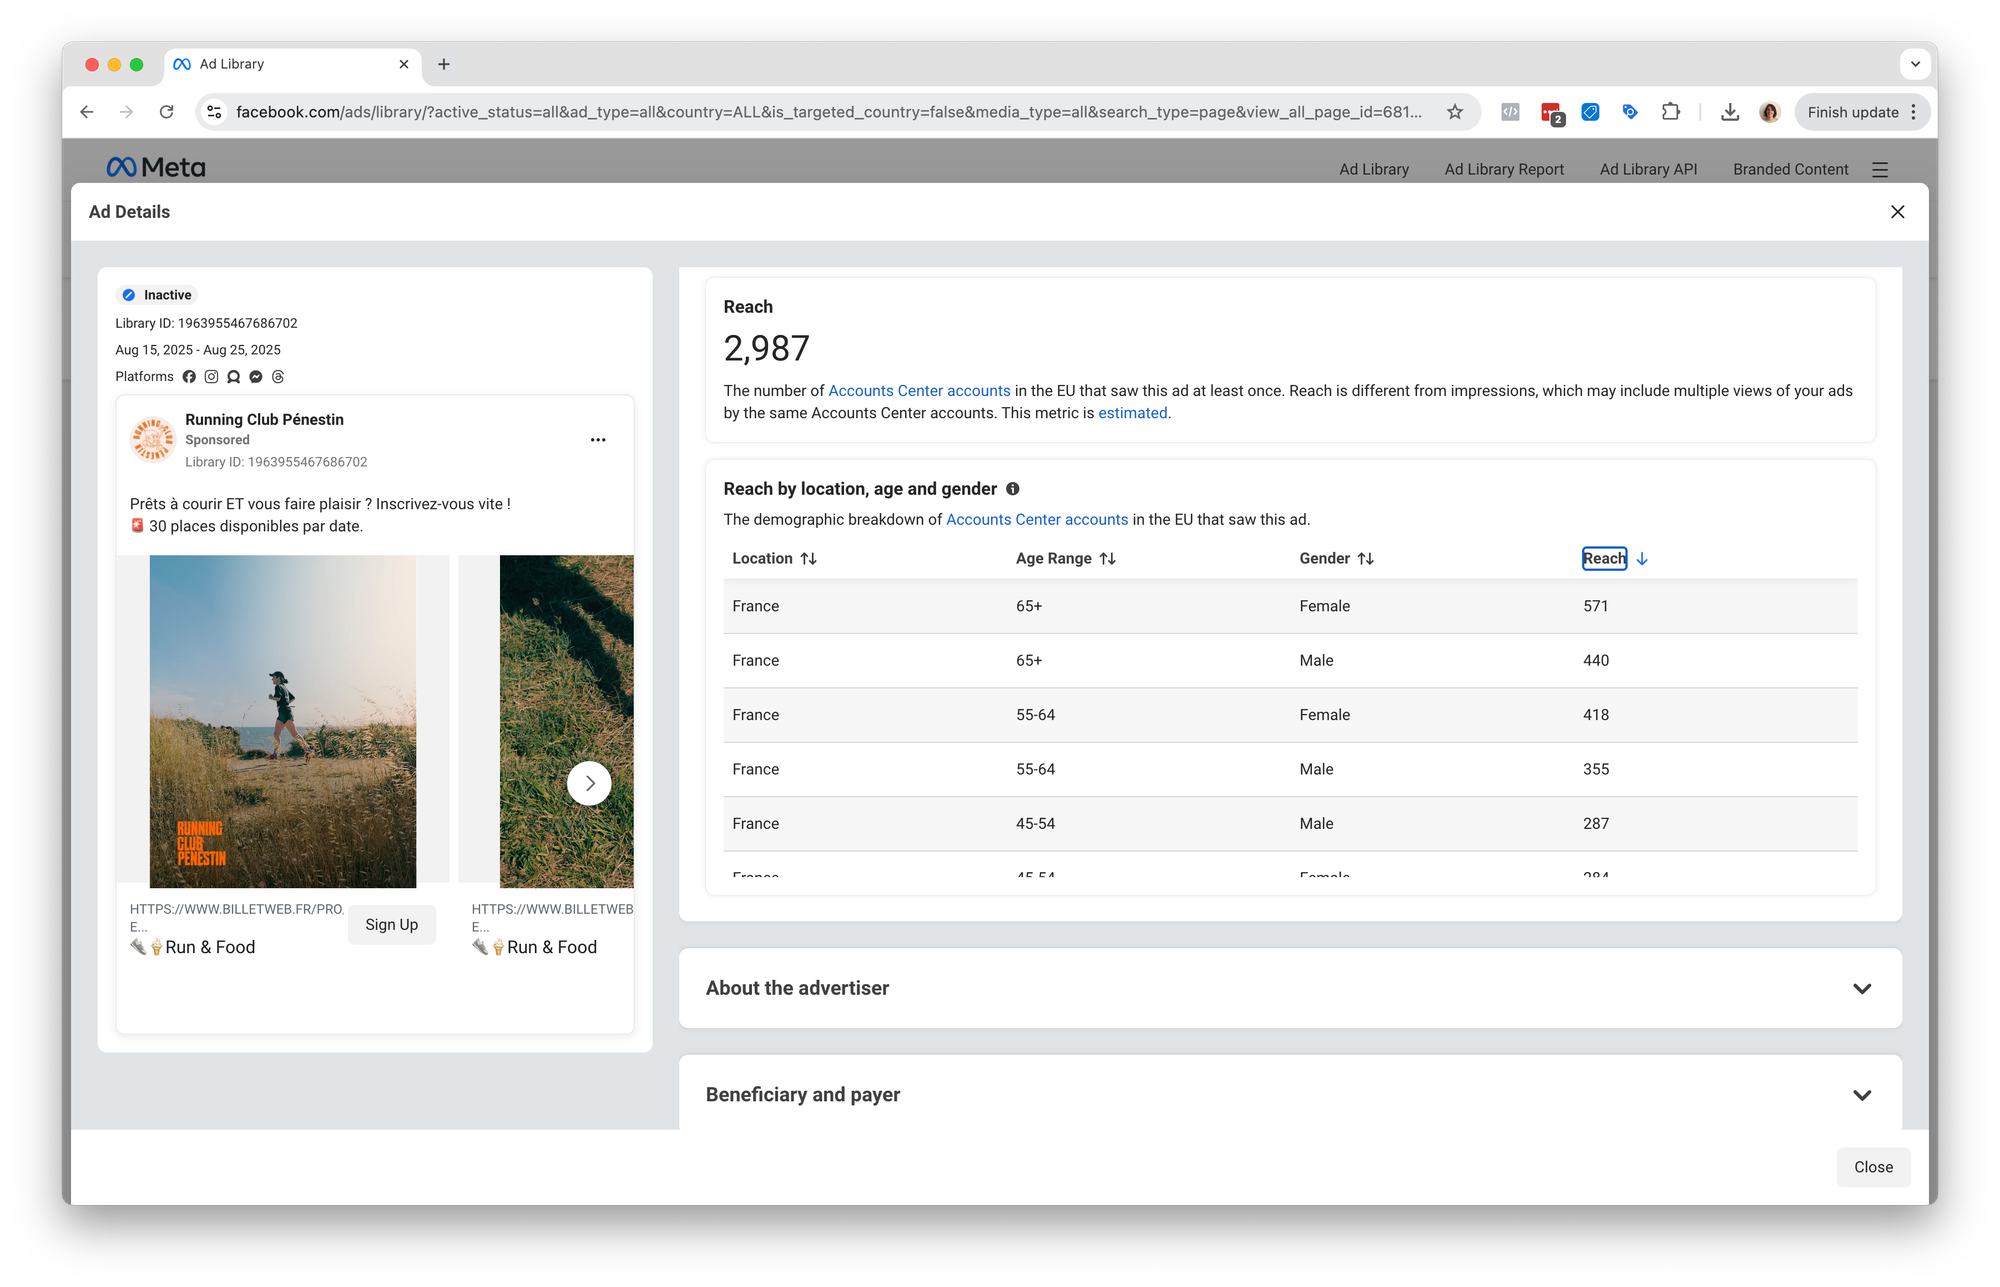Open the tab search dropdown in Chrome
The width and height of the screenshot is (2000, 1287).
[x=1914, y=64]
